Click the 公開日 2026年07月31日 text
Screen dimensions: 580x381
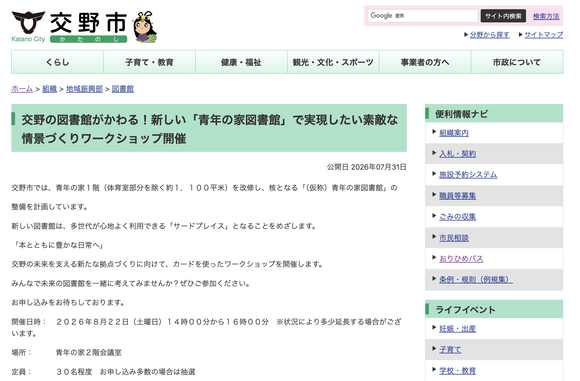coord(367,167)
